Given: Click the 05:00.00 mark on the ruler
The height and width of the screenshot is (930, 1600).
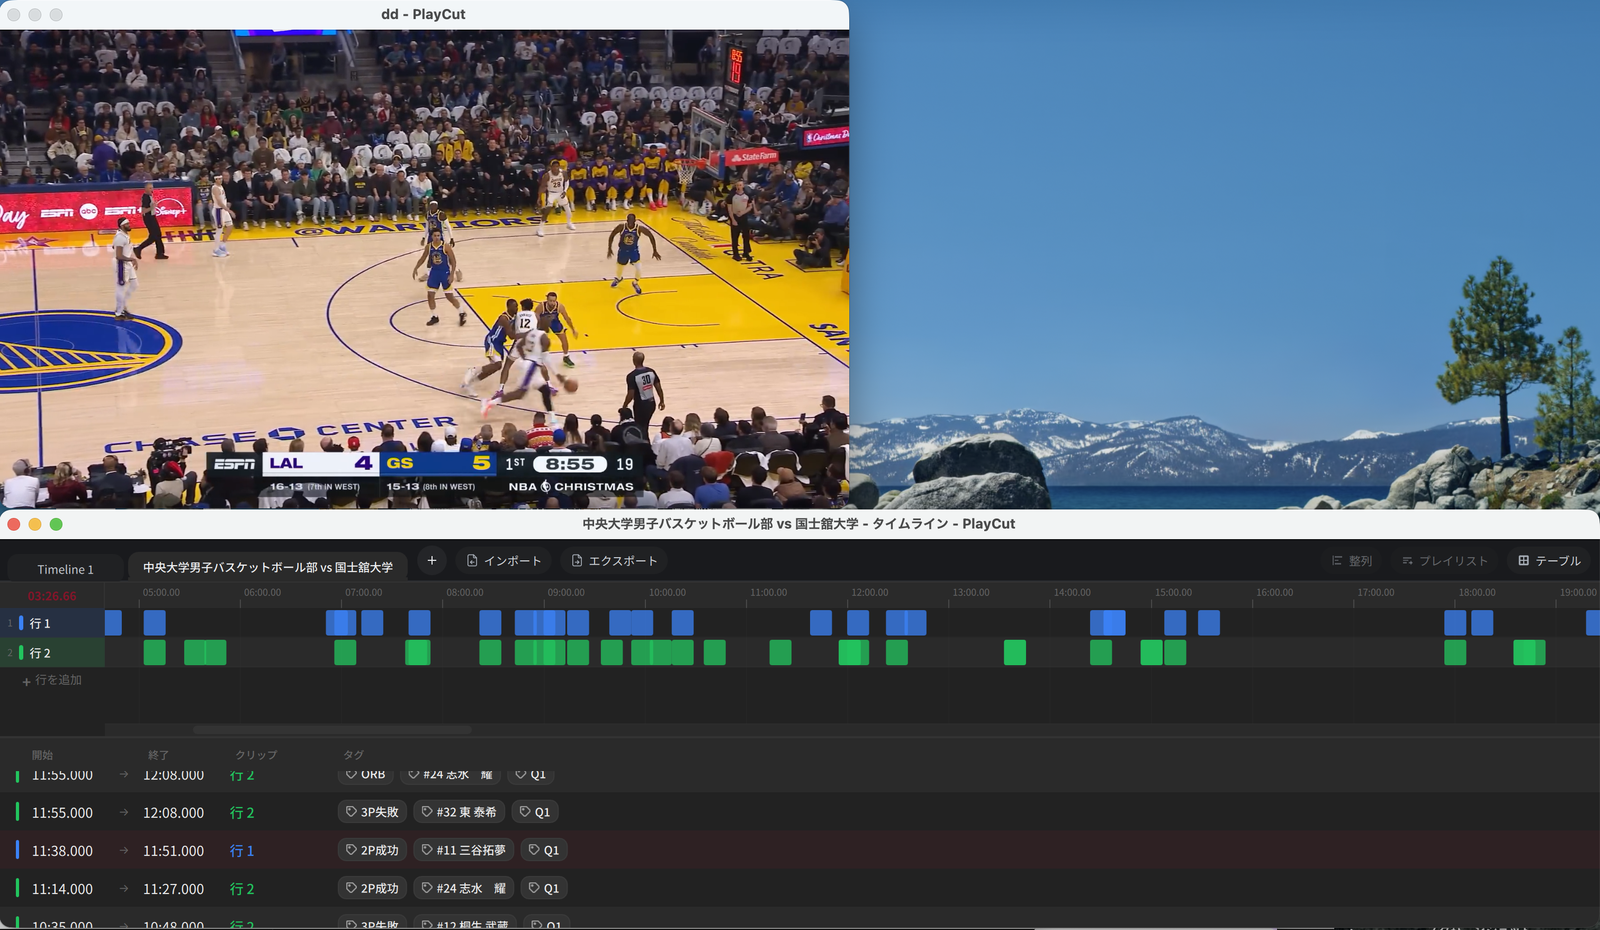Looking at the screenshot, I should coord(161,593).
